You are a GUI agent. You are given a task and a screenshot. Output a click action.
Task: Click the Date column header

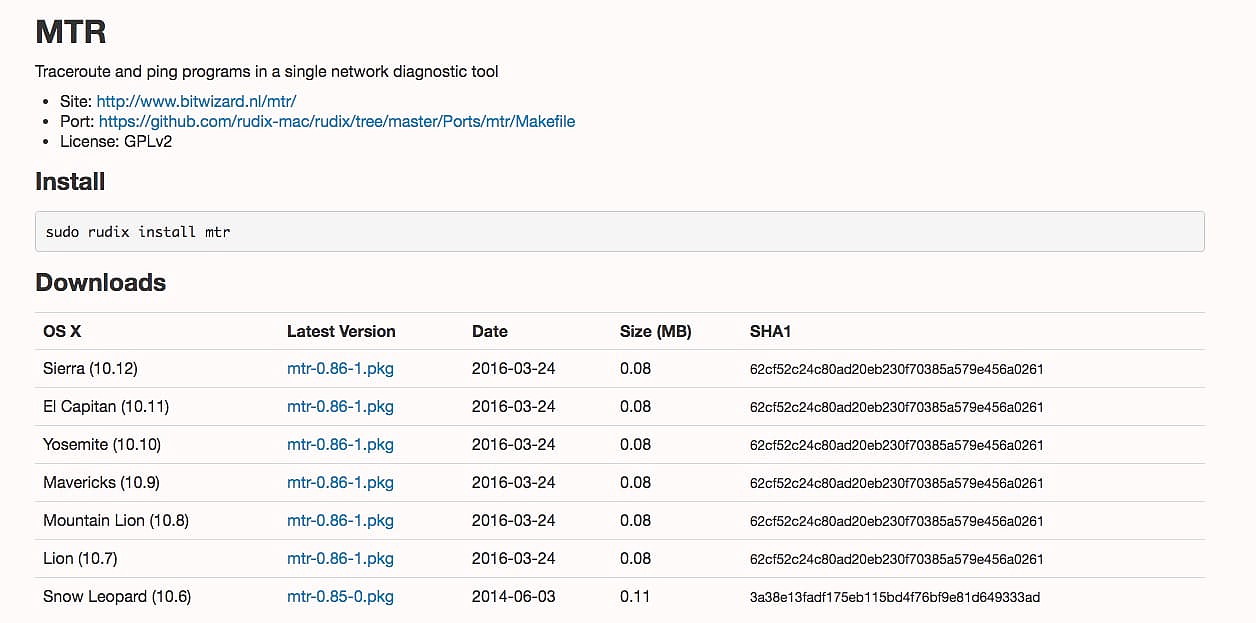pos(489,331)
